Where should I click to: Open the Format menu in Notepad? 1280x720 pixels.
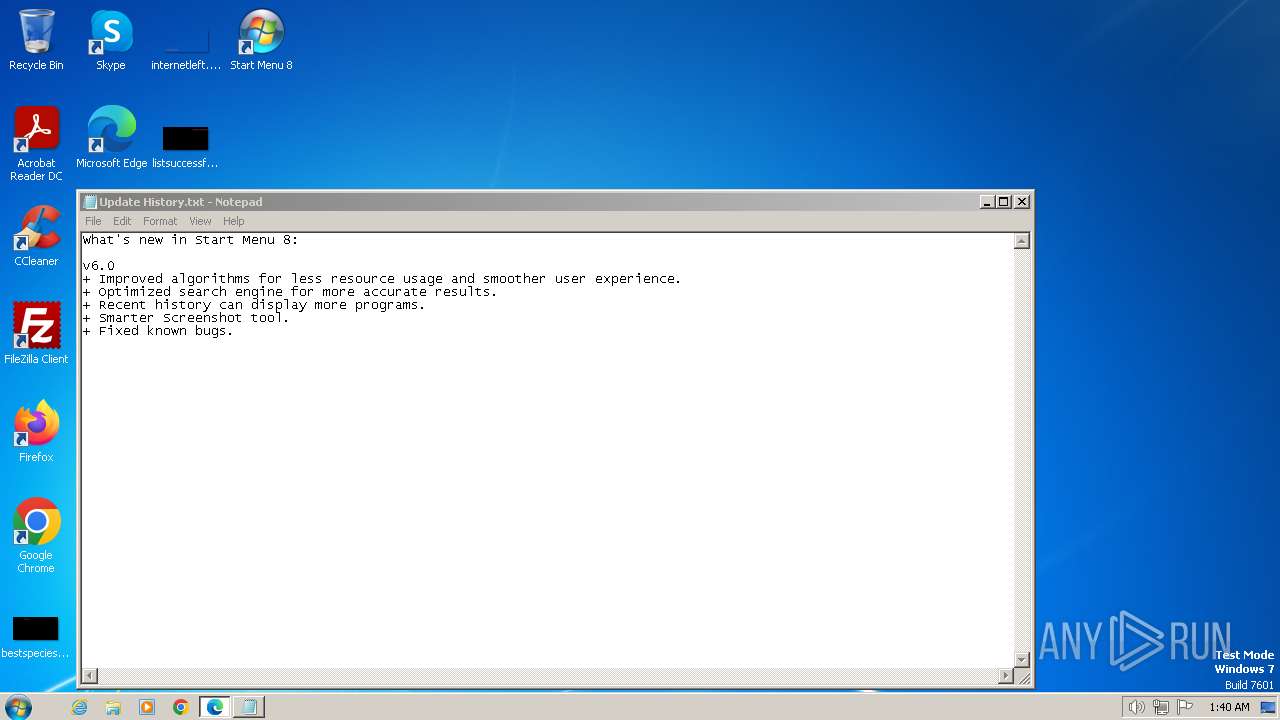point(160,221)
